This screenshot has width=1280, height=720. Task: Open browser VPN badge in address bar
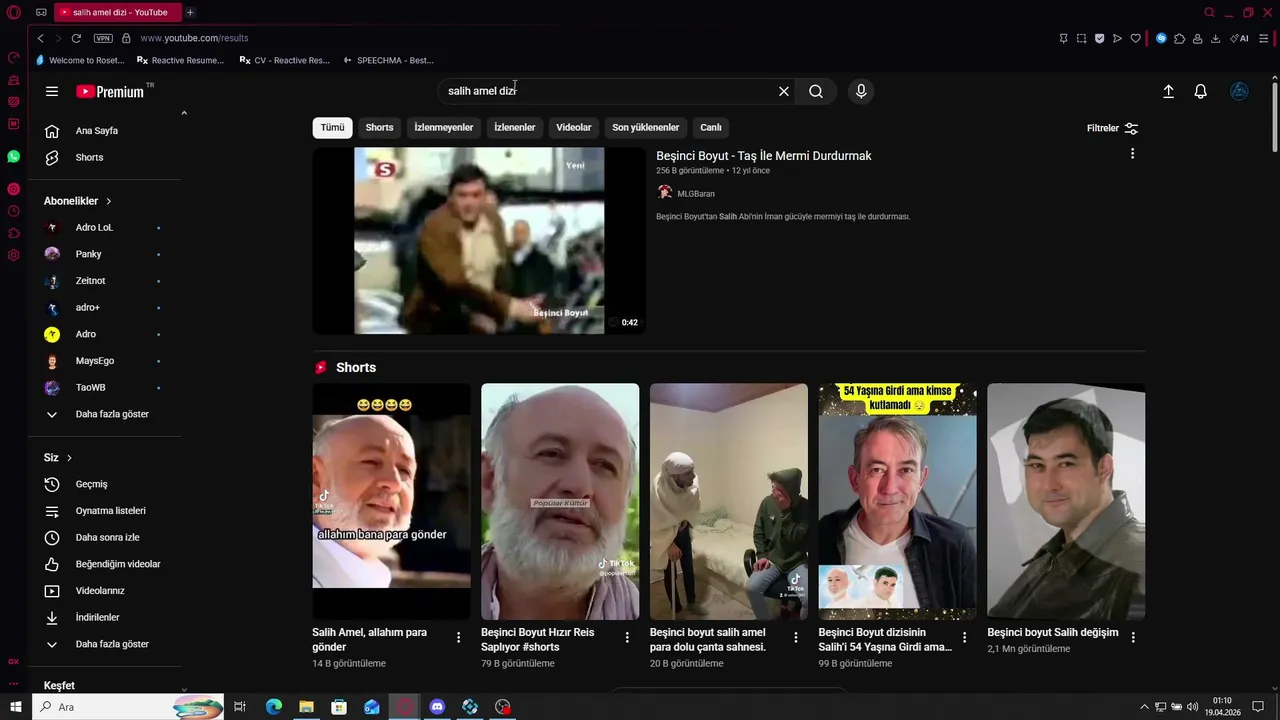click(103, 38)
